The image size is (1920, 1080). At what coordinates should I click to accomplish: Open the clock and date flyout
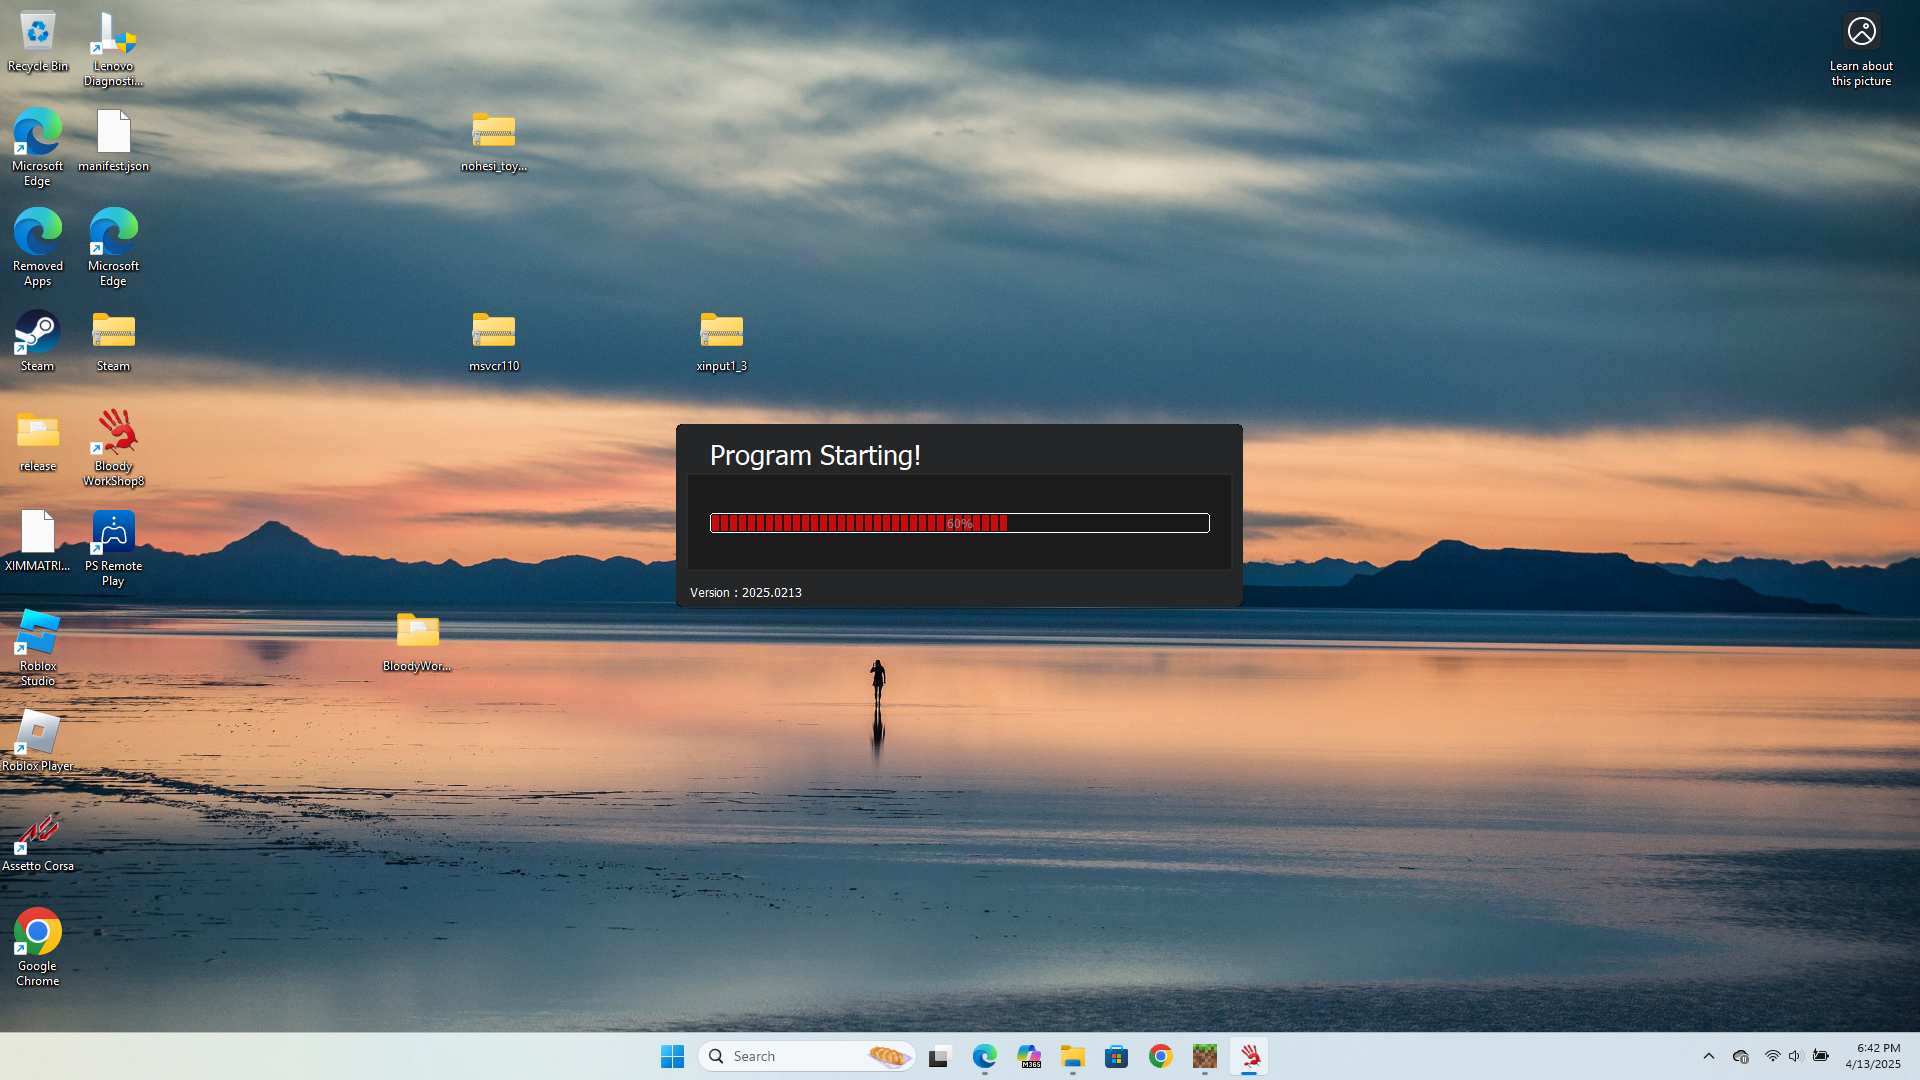pos(1872,1056)
